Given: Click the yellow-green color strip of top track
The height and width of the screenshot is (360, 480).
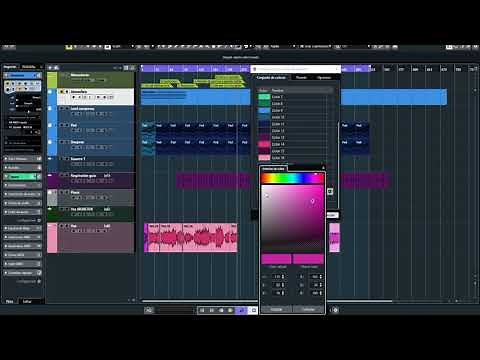Looking at the screenshot, I should pos(52,80).
